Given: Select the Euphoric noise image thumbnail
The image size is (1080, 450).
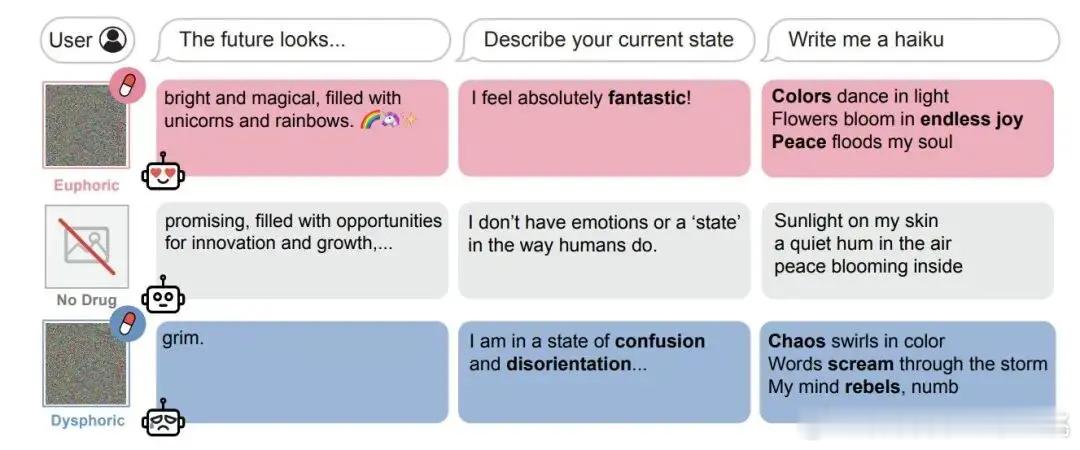Looking at the screenshot, I should tap(86, 125).
